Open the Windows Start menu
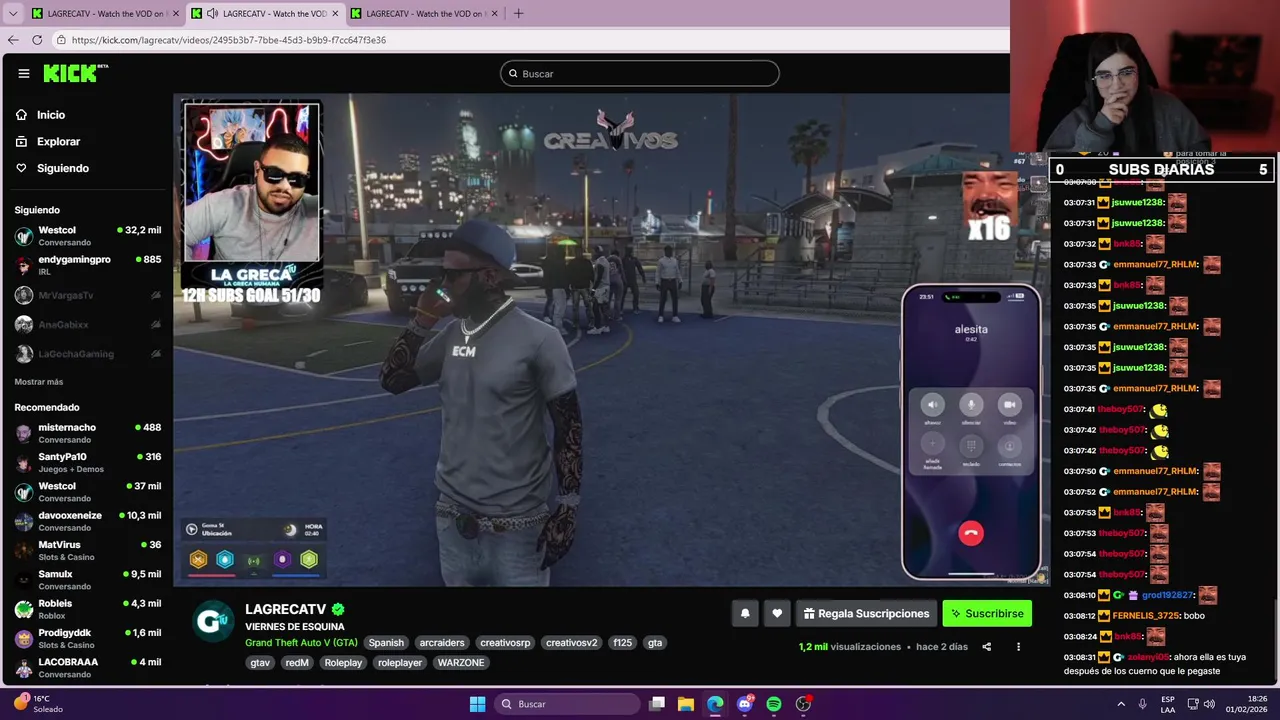Viewport: 1280px width, 720px height. 477,704
